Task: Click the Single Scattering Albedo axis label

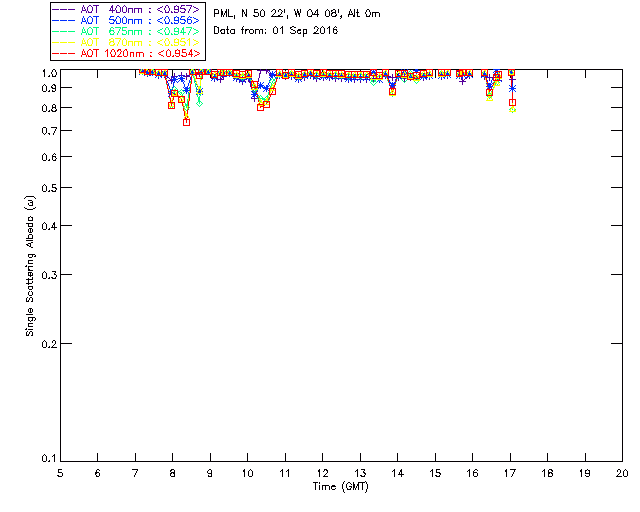Action: coord(30,266)
